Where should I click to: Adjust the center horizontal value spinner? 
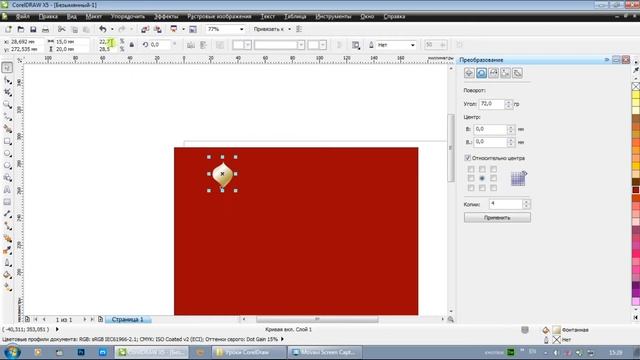pos(511,129)
